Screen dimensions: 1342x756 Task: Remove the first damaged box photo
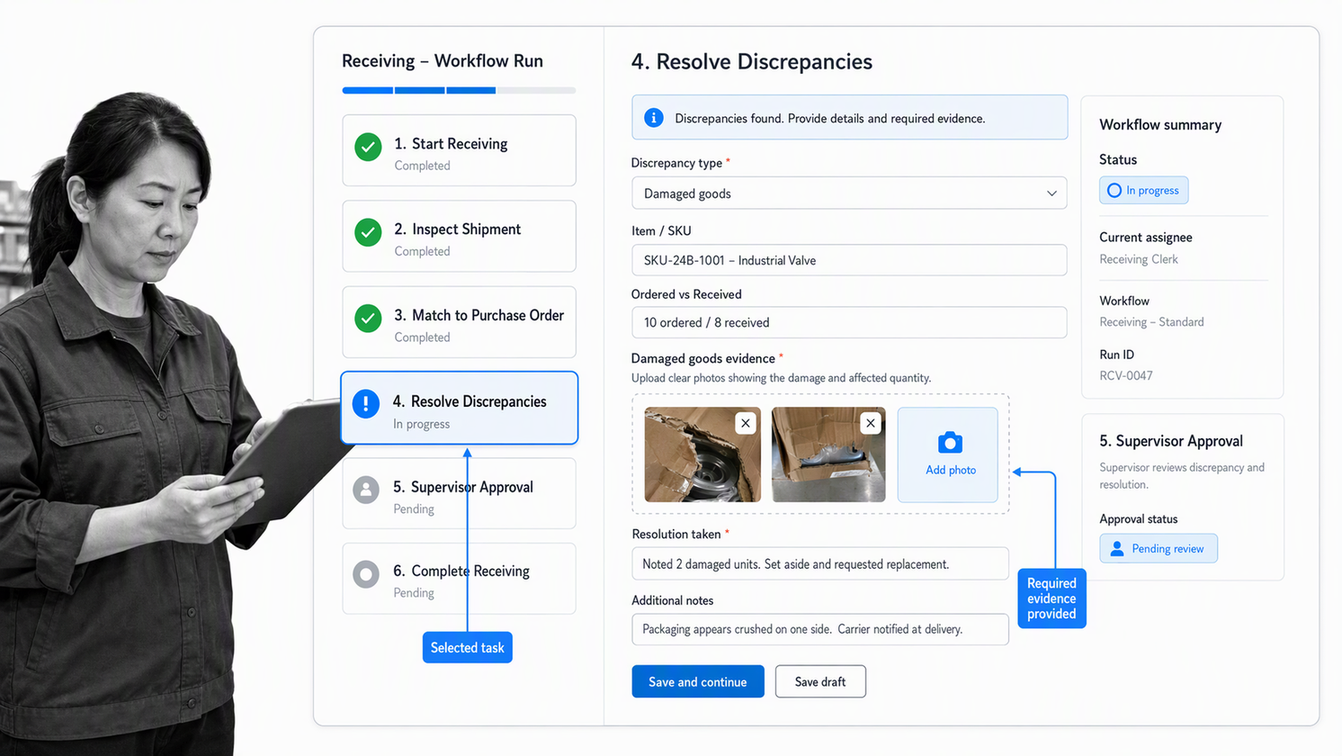745,423
